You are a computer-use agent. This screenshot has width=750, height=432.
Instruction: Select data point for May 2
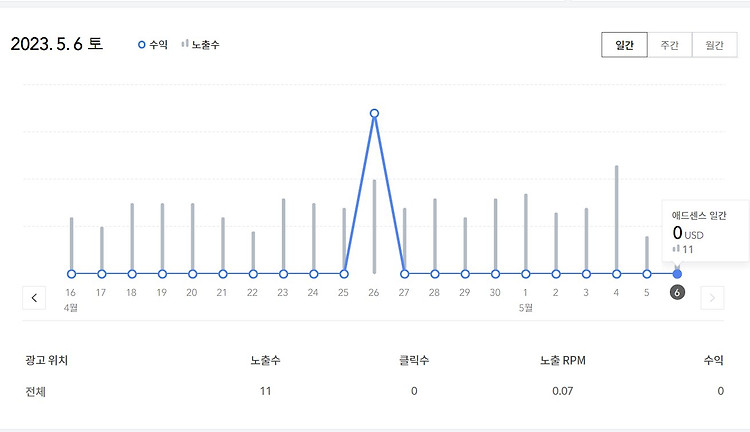point(556,274)
